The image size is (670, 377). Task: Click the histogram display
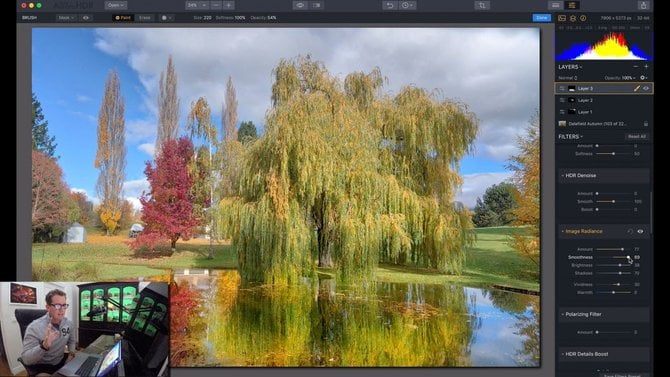(x=603, y=46)
